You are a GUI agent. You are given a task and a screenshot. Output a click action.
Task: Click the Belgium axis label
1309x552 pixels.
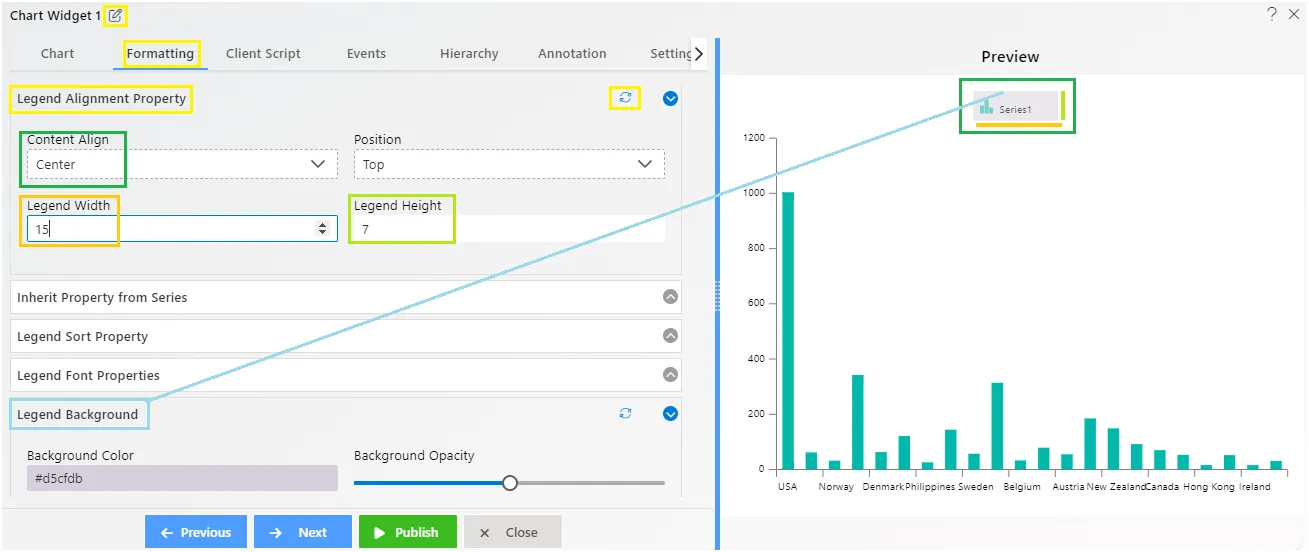(x=1022, y=487)
